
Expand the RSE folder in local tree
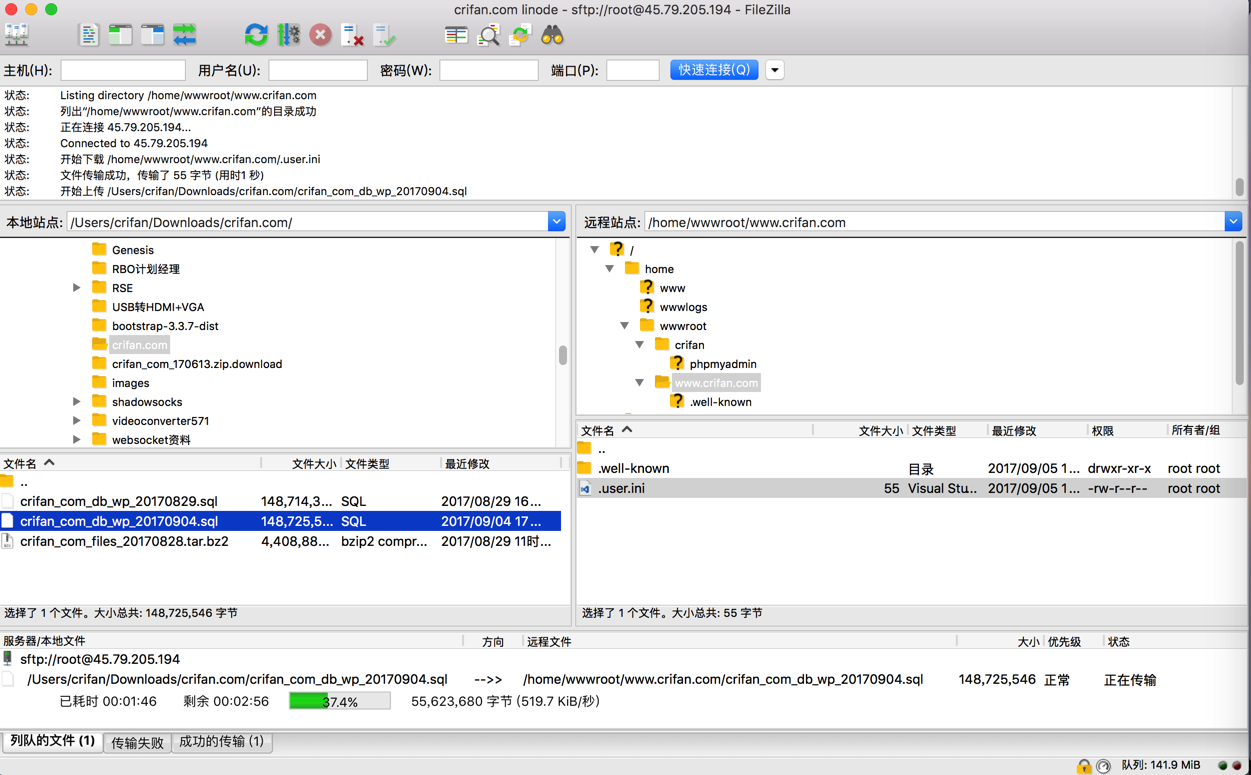[x=77, y=288]
